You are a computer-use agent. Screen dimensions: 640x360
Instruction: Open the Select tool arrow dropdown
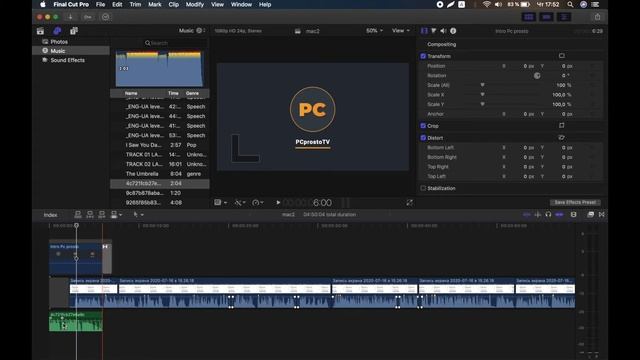pyautogui.click(x=138, y=215)
